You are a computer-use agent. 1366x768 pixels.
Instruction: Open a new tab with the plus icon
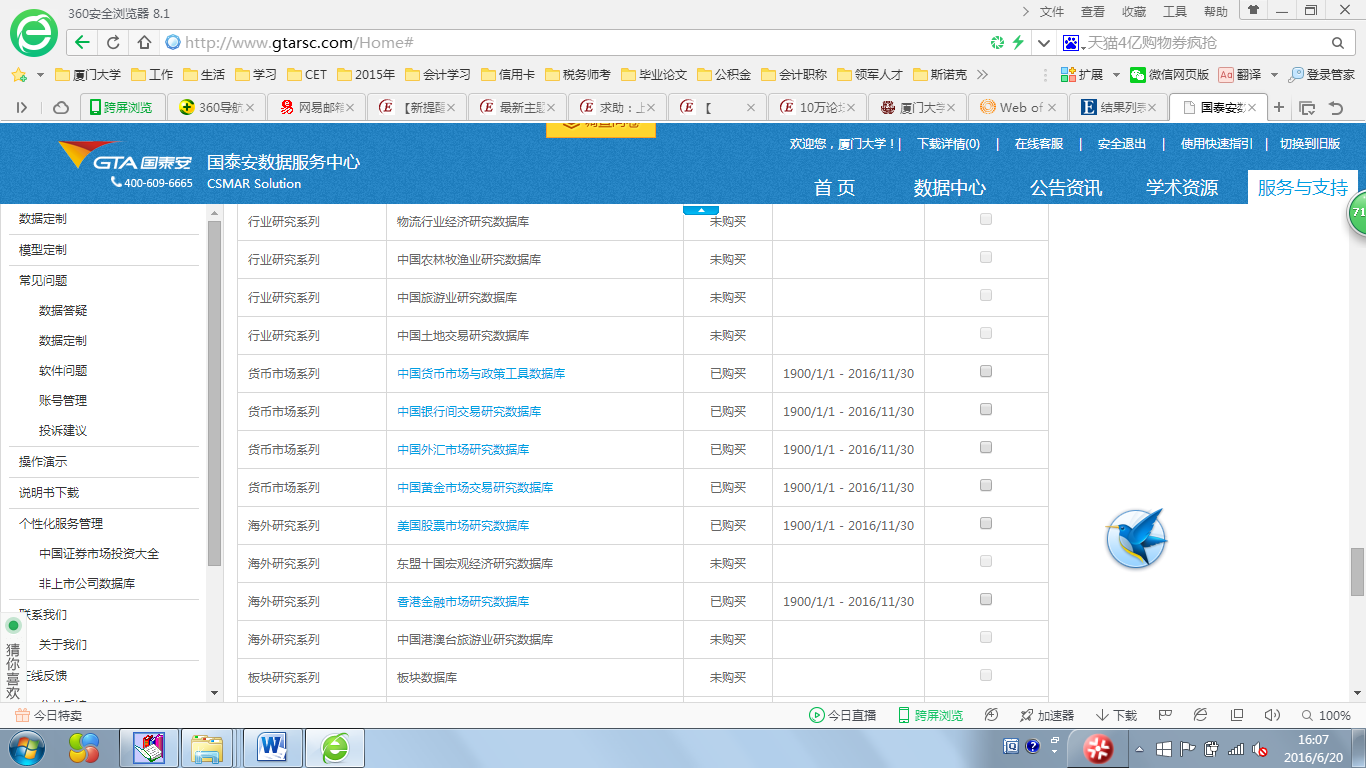1279,107
